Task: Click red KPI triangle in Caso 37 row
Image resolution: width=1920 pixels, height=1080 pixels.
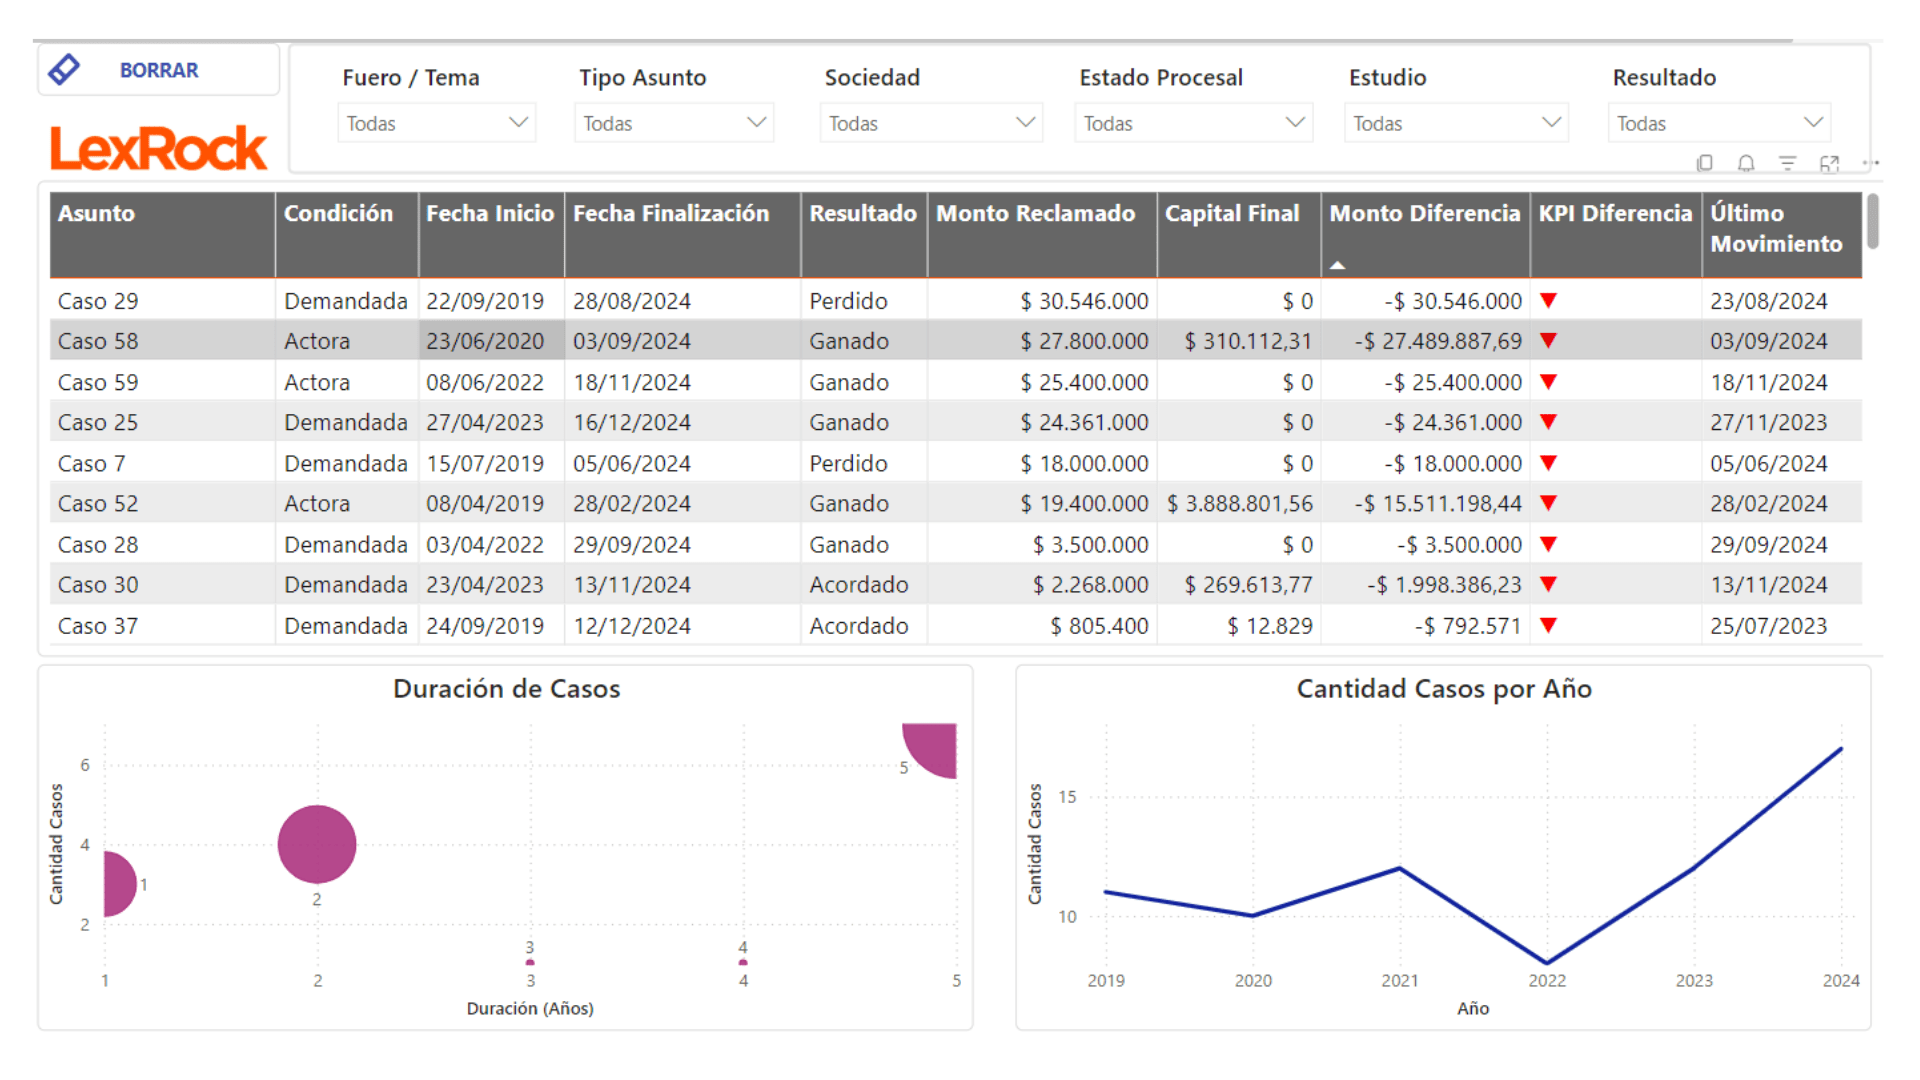Action: [x=1549, y=626]
